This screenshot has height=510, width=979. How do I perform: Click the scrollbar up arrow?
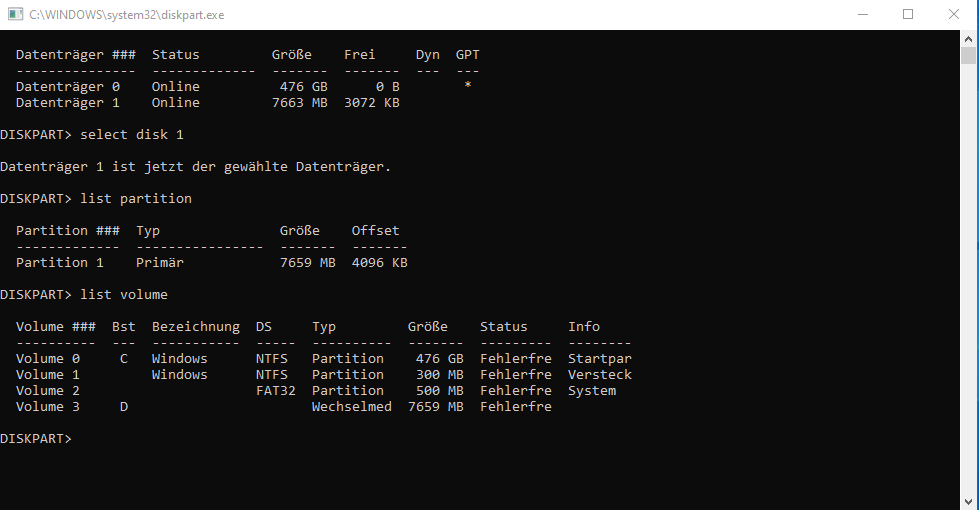[968, 39]
